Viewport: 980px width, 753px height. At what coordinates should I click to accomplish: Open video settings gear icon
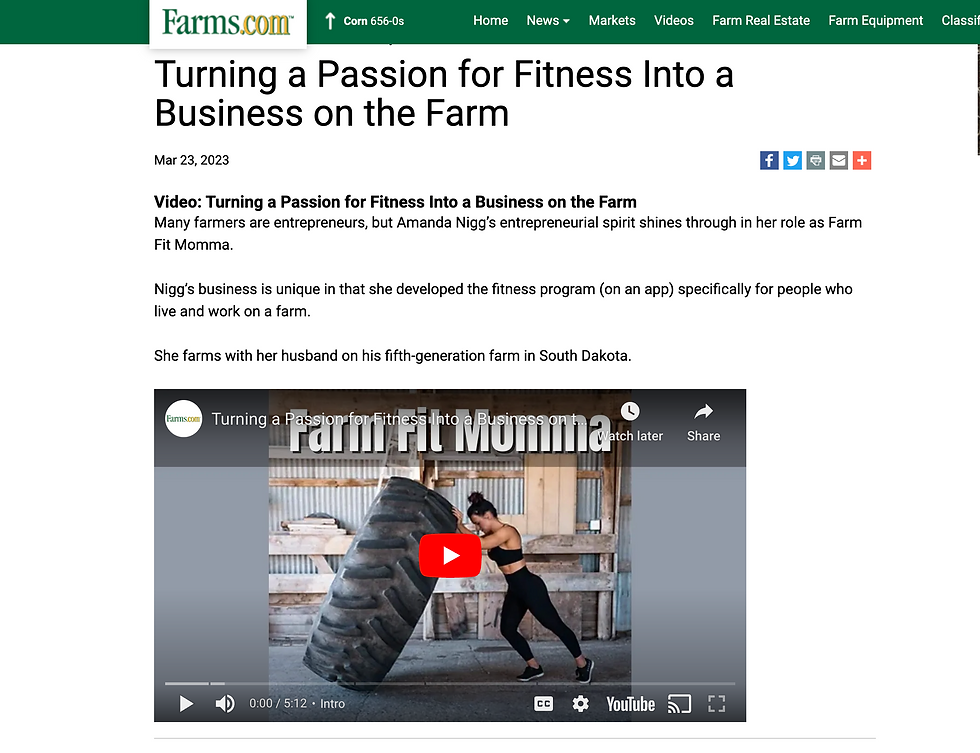[580, 704]
